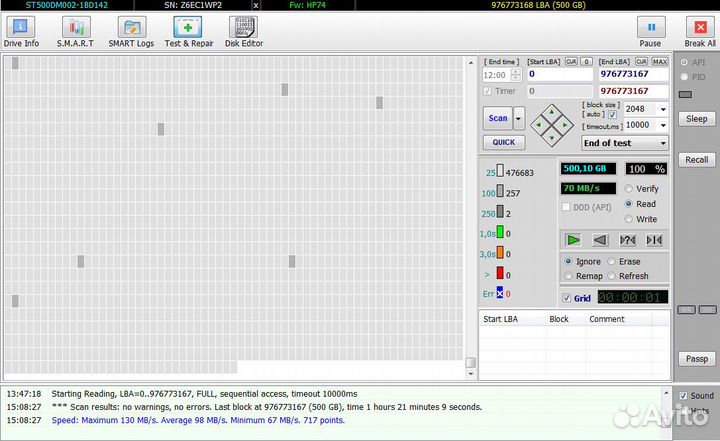
Task: Click the Start LBA input field
Action: point(558,74)
